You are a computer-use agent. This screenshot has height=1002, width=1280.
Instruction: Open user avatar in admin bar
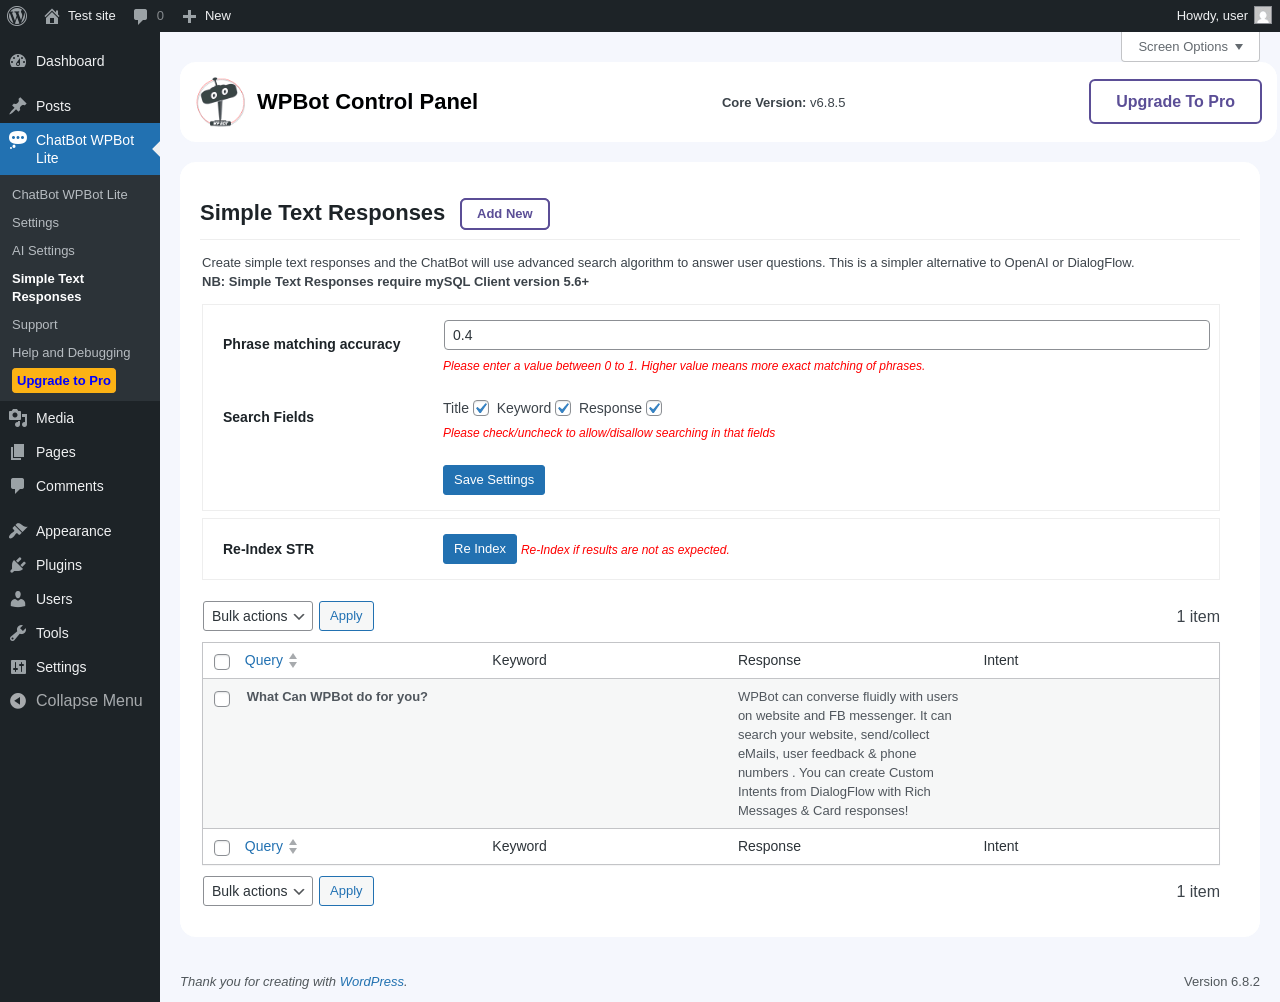tap(1263, 15)
